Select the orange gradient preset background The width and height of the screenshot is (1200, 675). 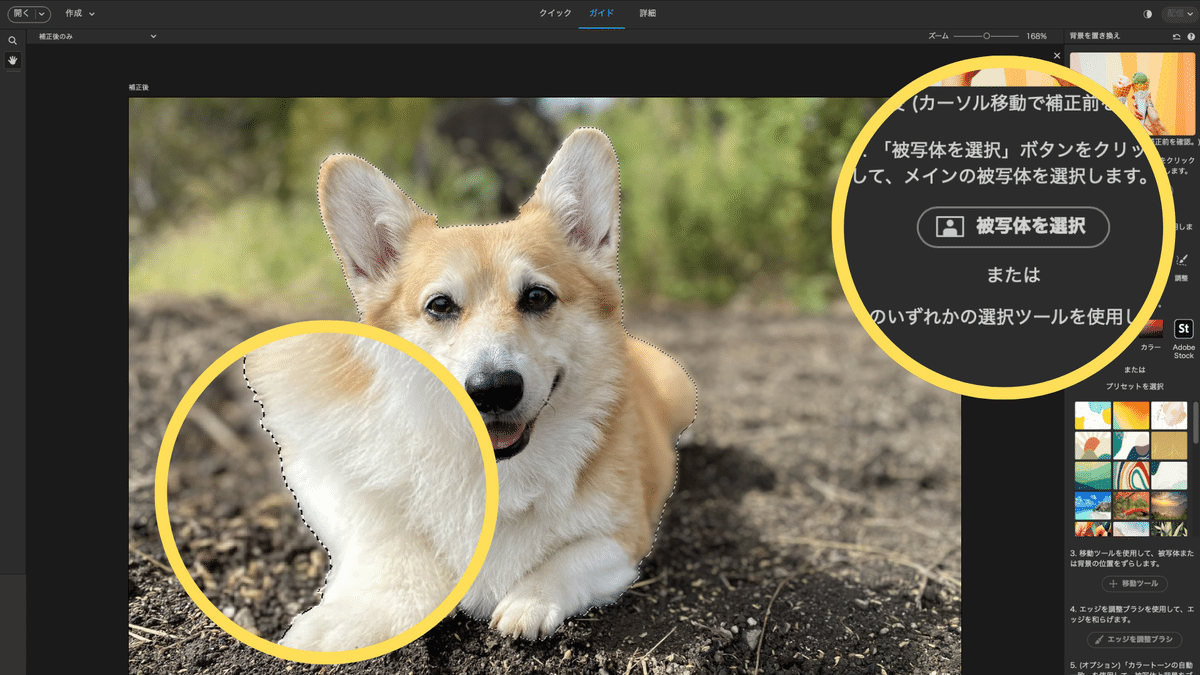click(x=1130, y=415)
